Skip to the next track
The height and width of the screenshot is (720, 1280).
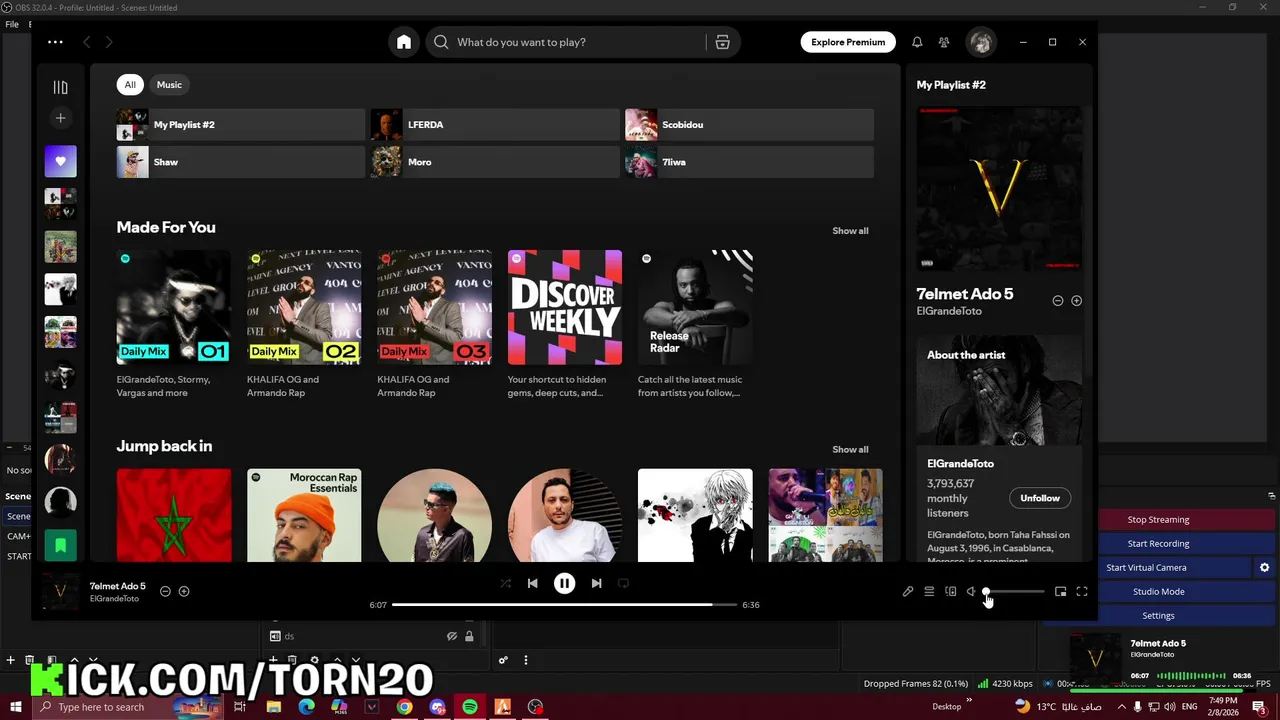(x=596, y=583)
